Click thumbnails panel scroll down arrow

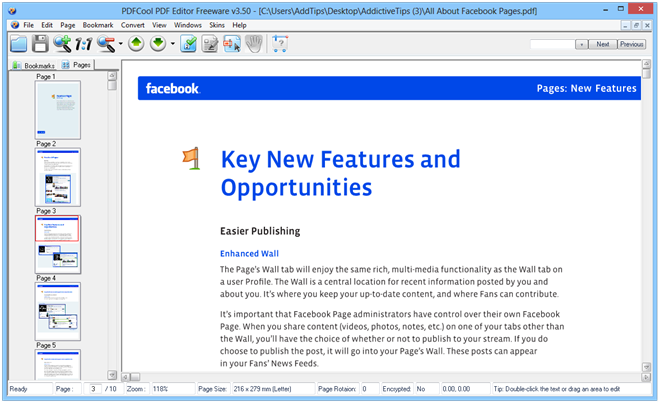(112, 375)
